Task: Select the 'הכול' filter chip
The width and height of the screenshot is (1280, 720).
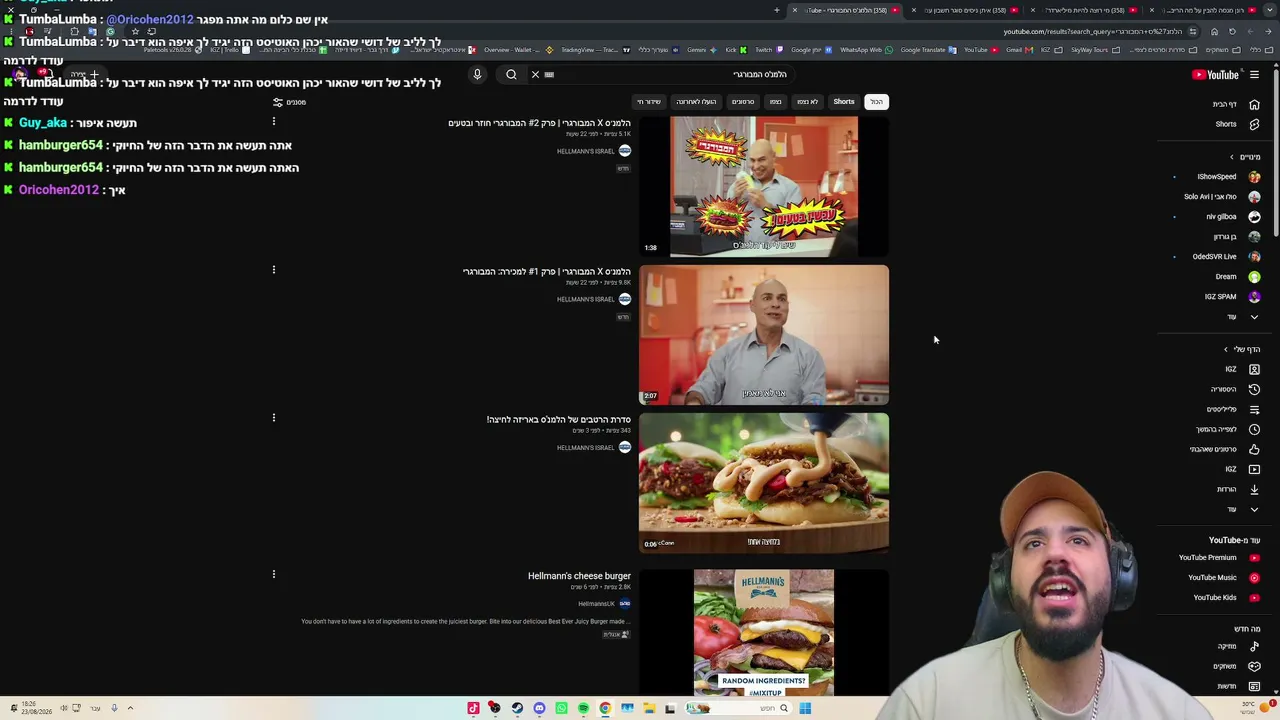Action: pos(876,101)
